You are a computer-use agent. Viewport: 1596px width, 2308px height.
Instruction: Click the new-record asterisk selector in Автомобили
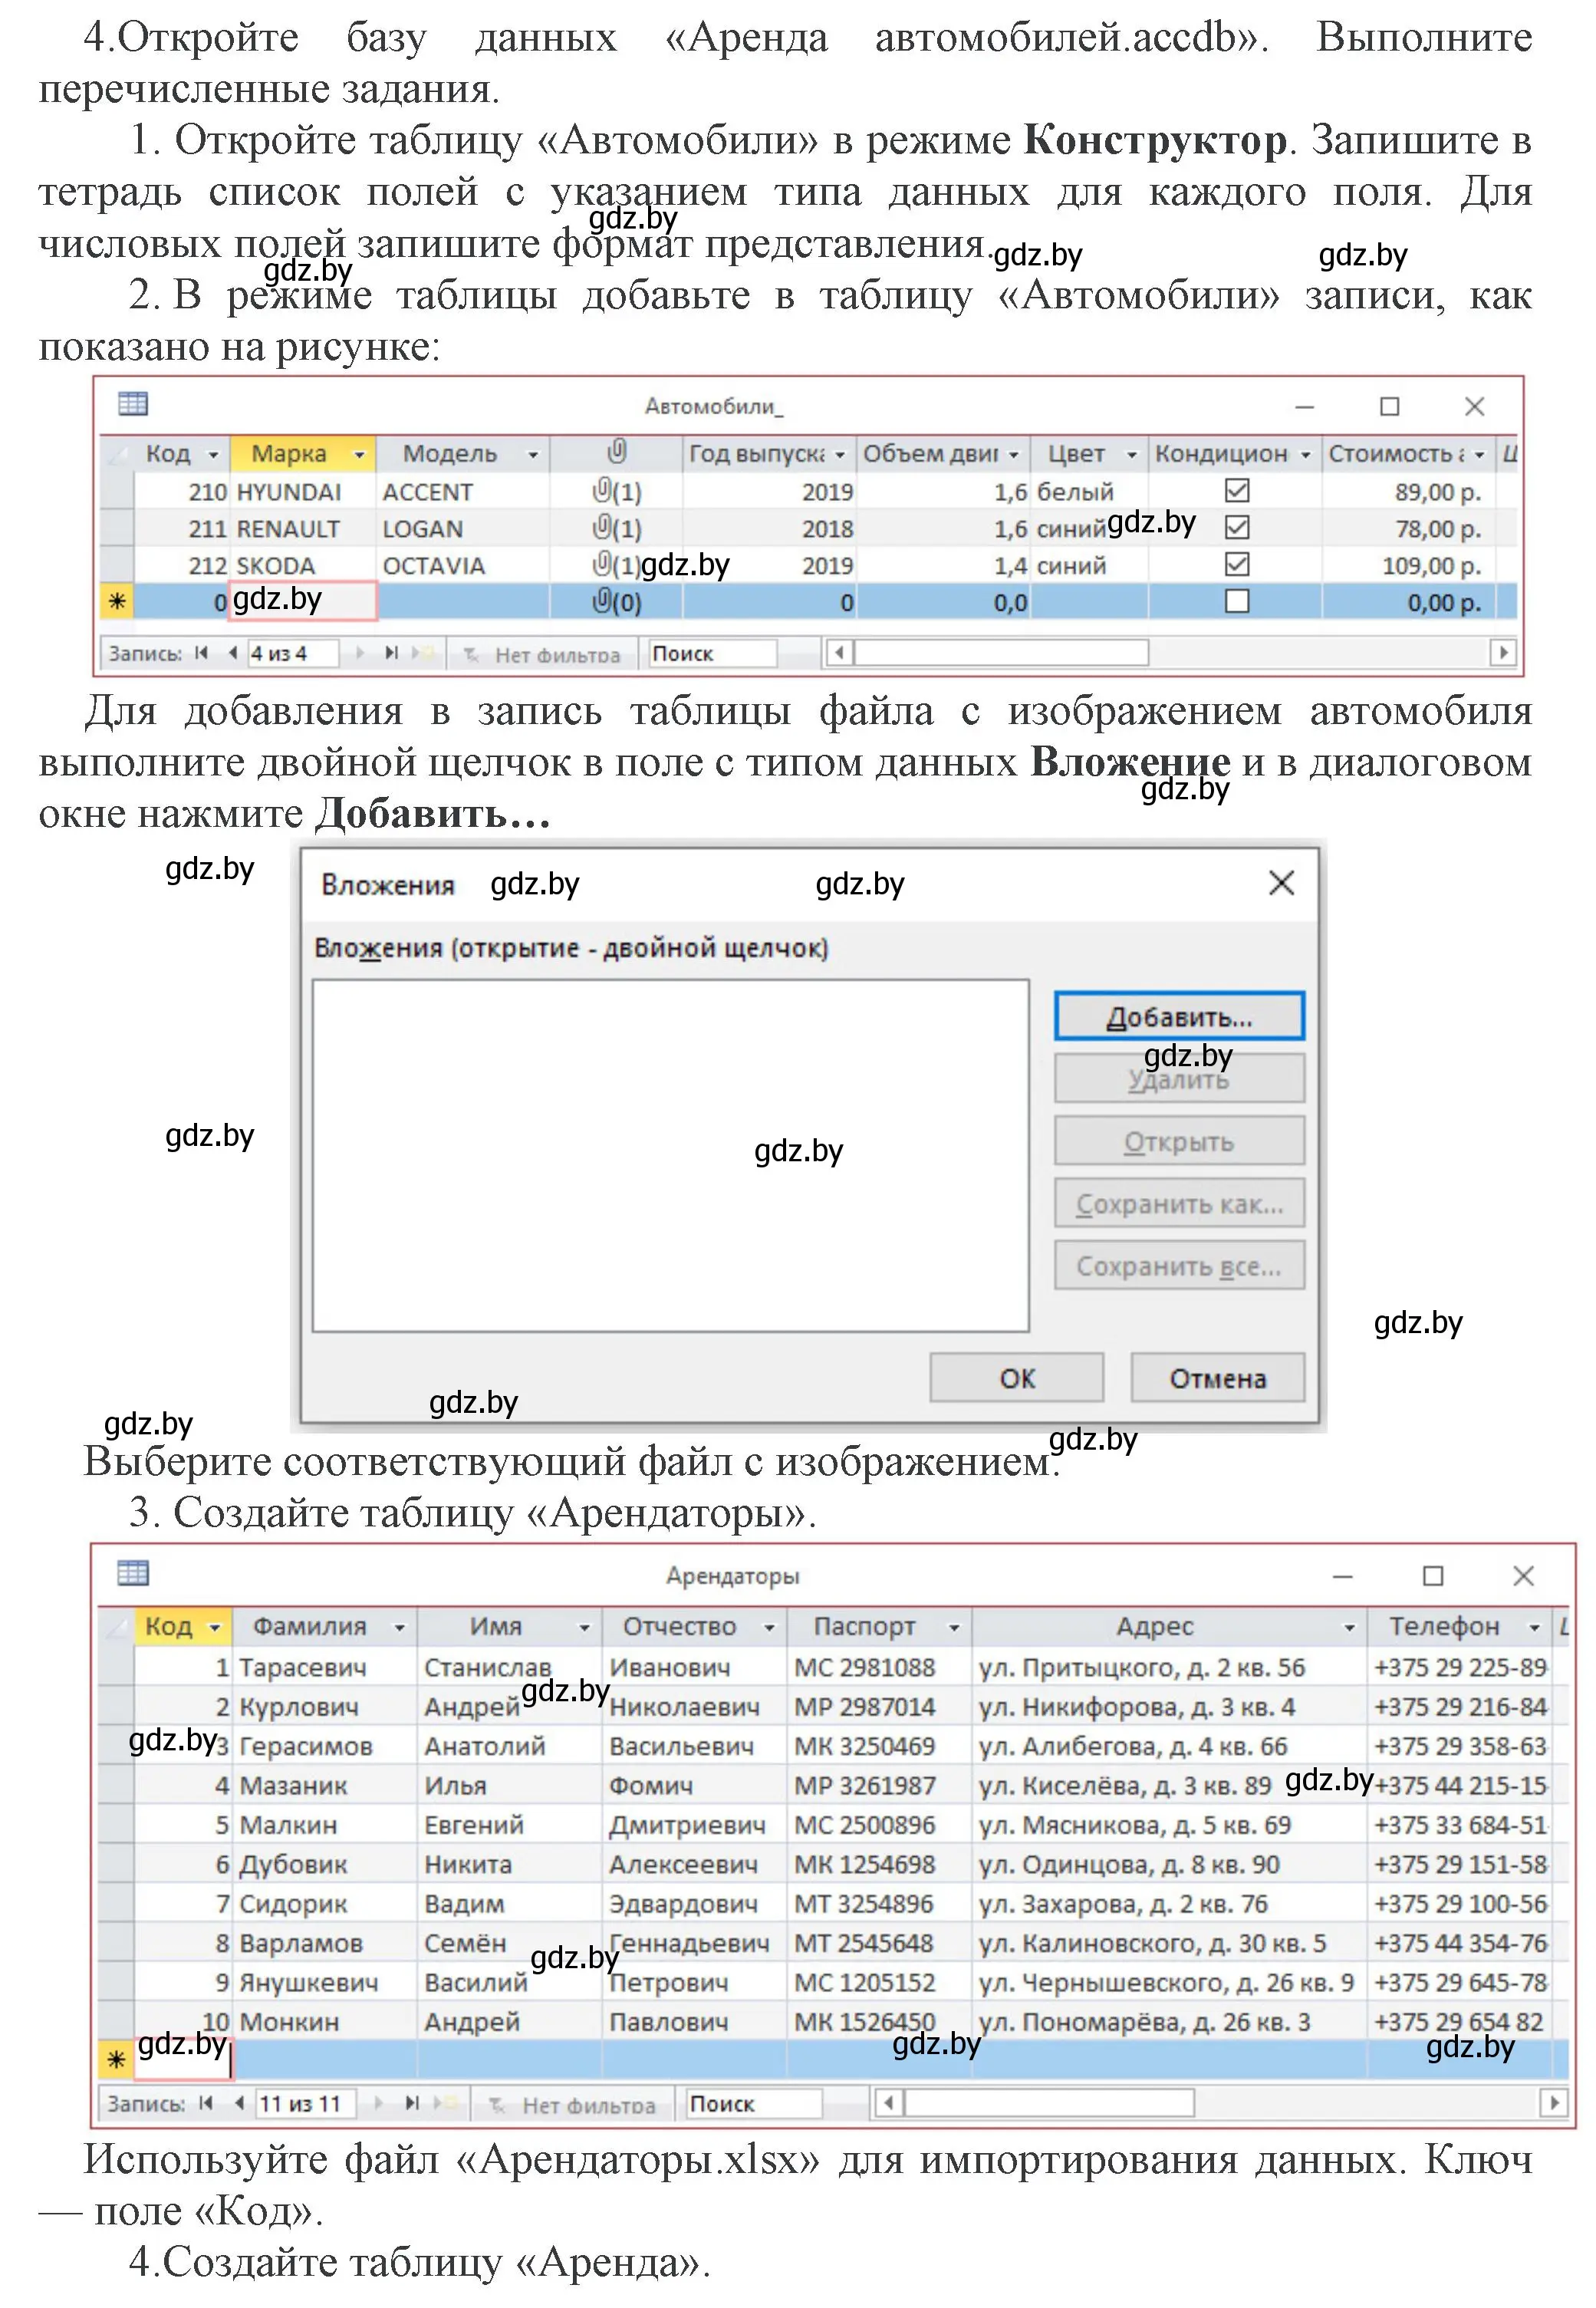117,601
